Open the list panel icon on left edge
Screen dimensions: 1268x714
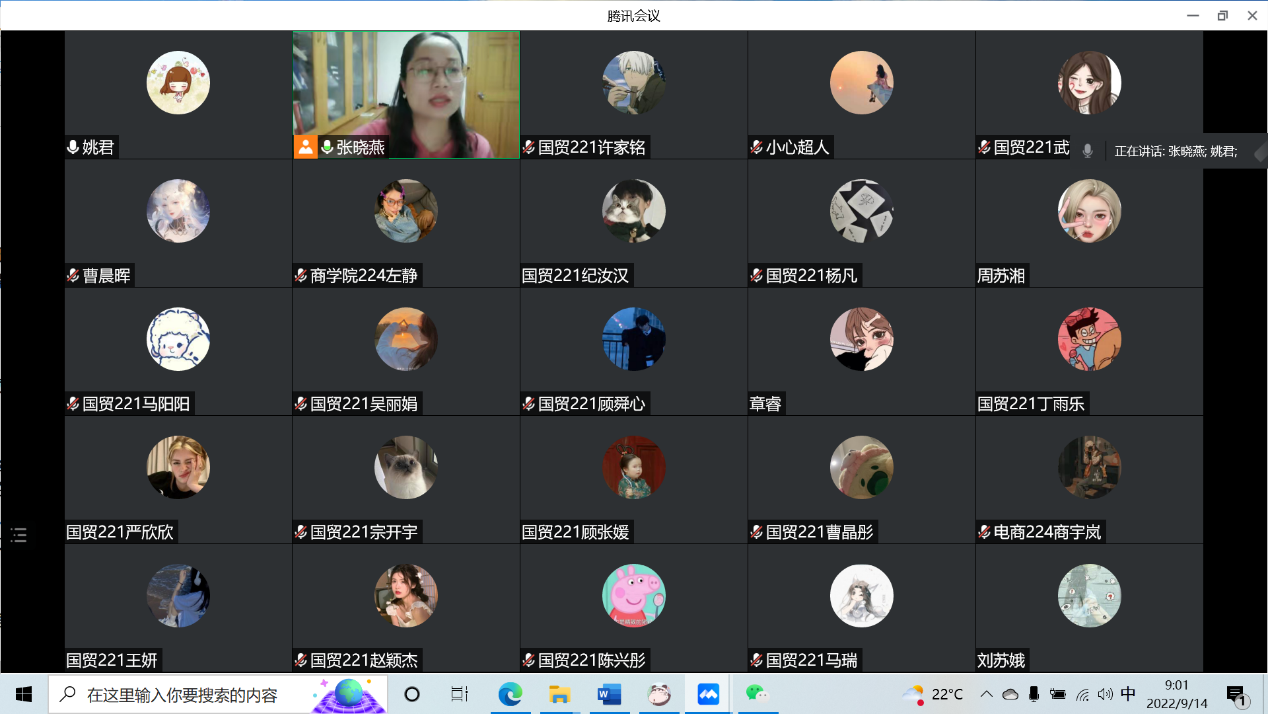coord(19,535)
